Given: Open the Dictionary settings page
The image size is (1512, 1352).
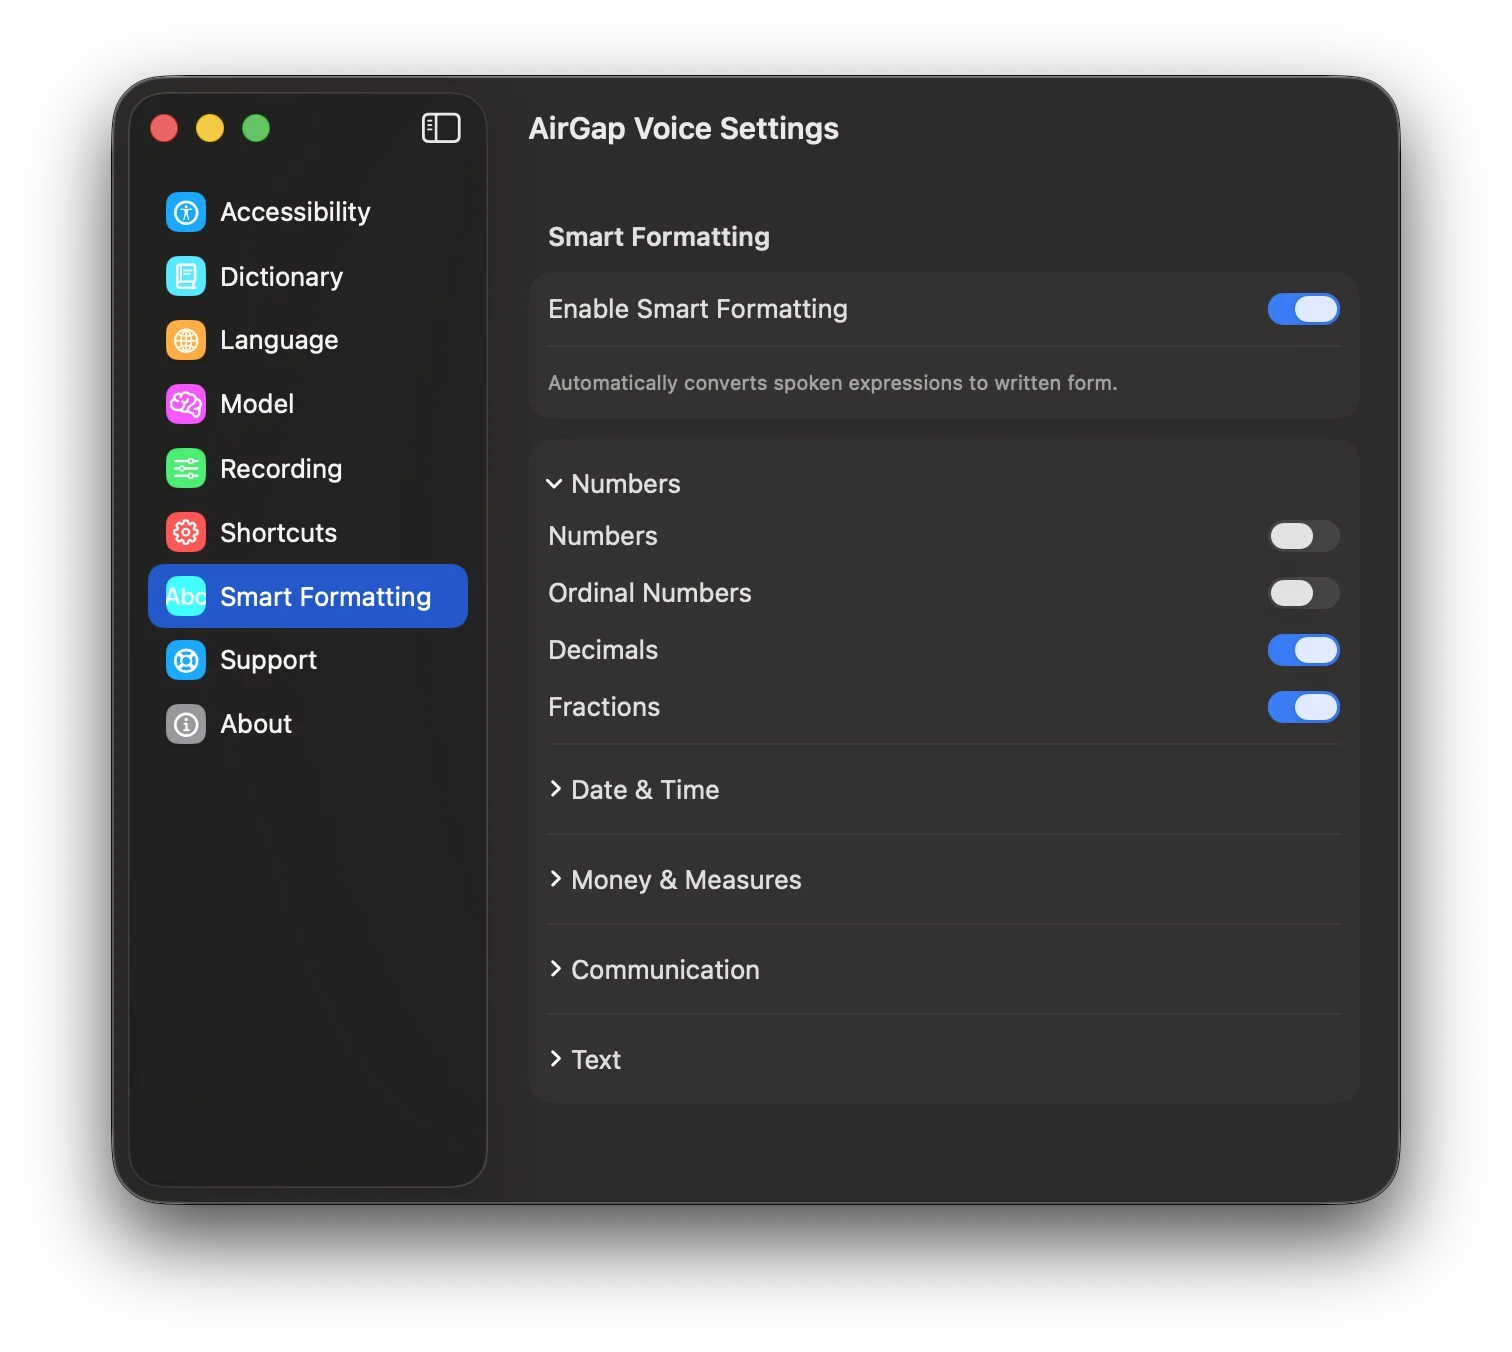Looking at the screenshot, I should (308, 276).
